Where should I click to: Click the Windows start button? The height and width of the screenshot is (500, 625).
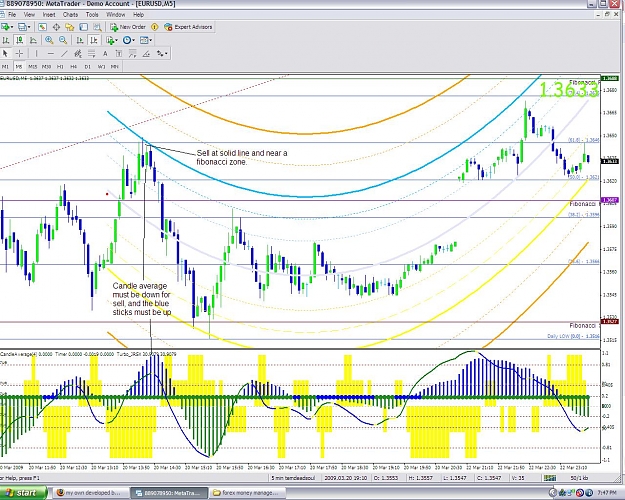[23, 493]
